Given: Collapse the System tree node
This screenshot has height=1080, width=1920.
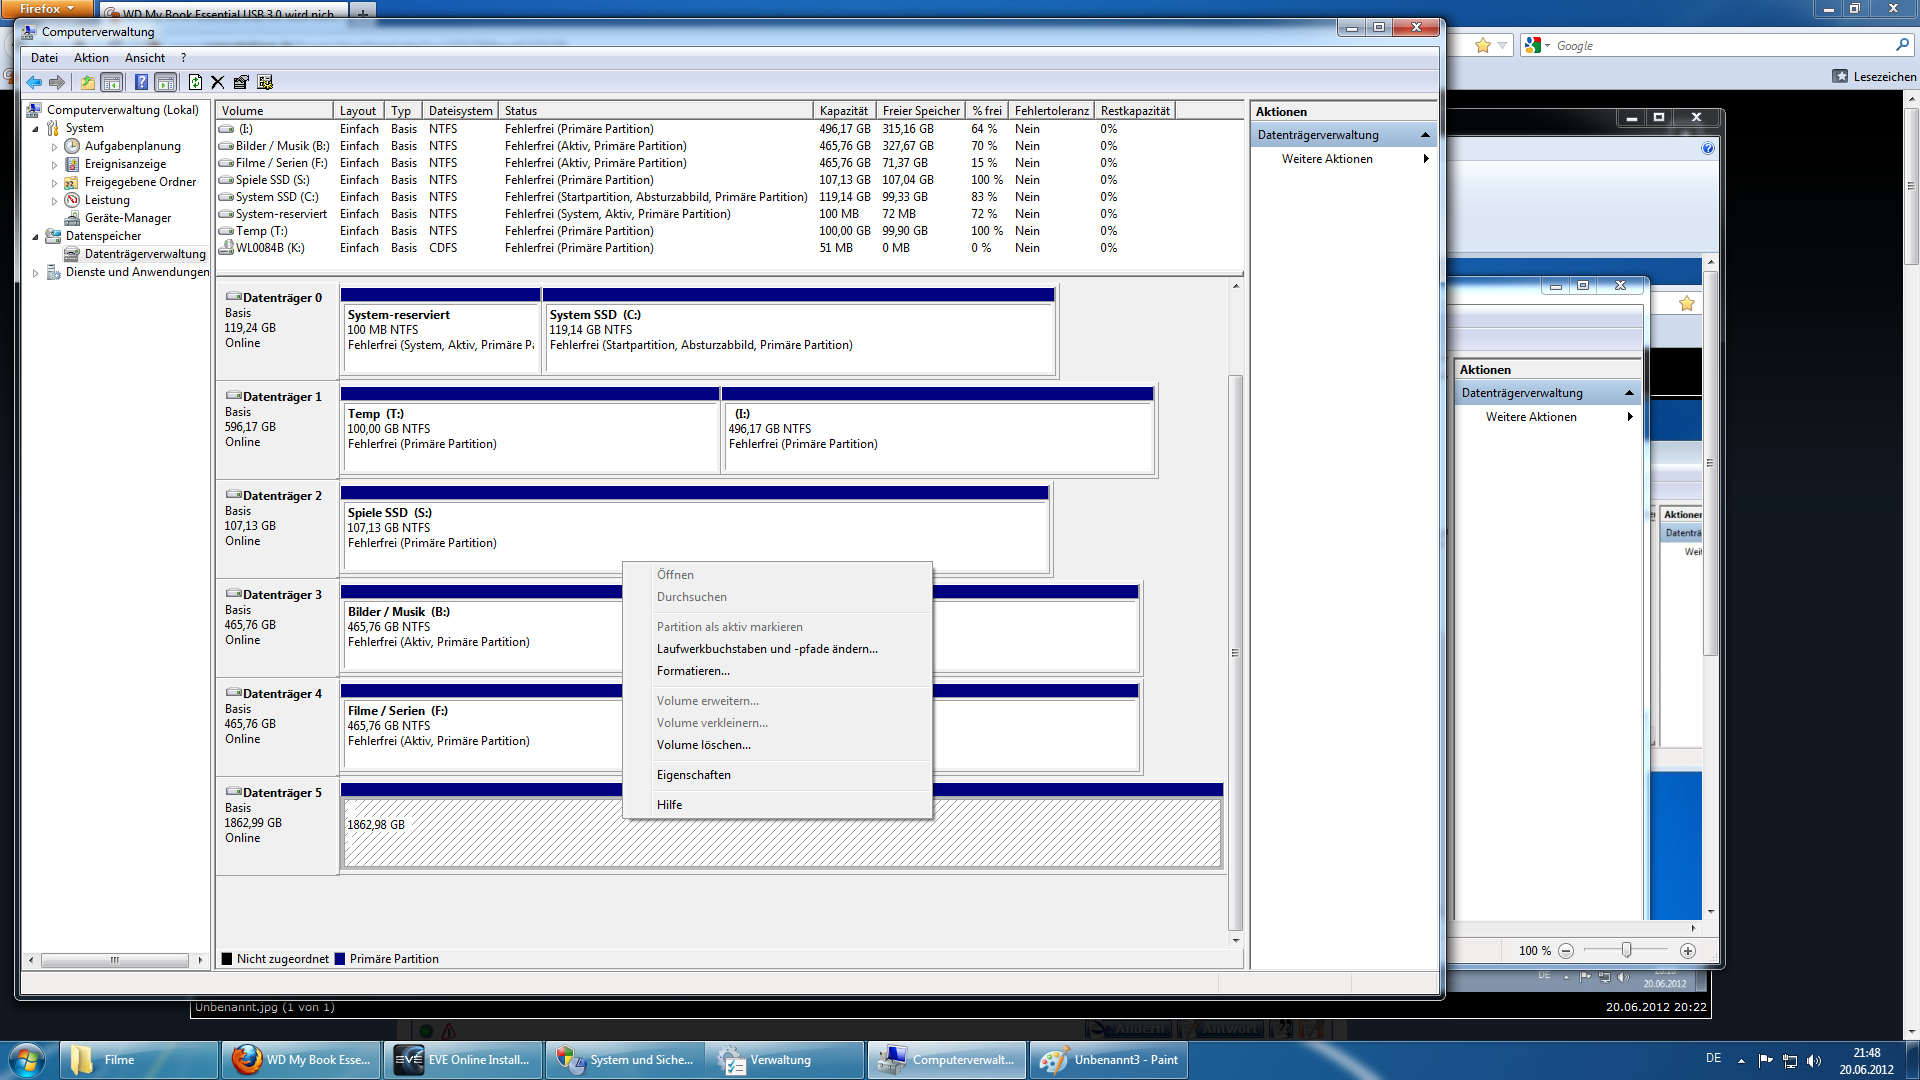Looking at the screenshot, I should [36, 128].
